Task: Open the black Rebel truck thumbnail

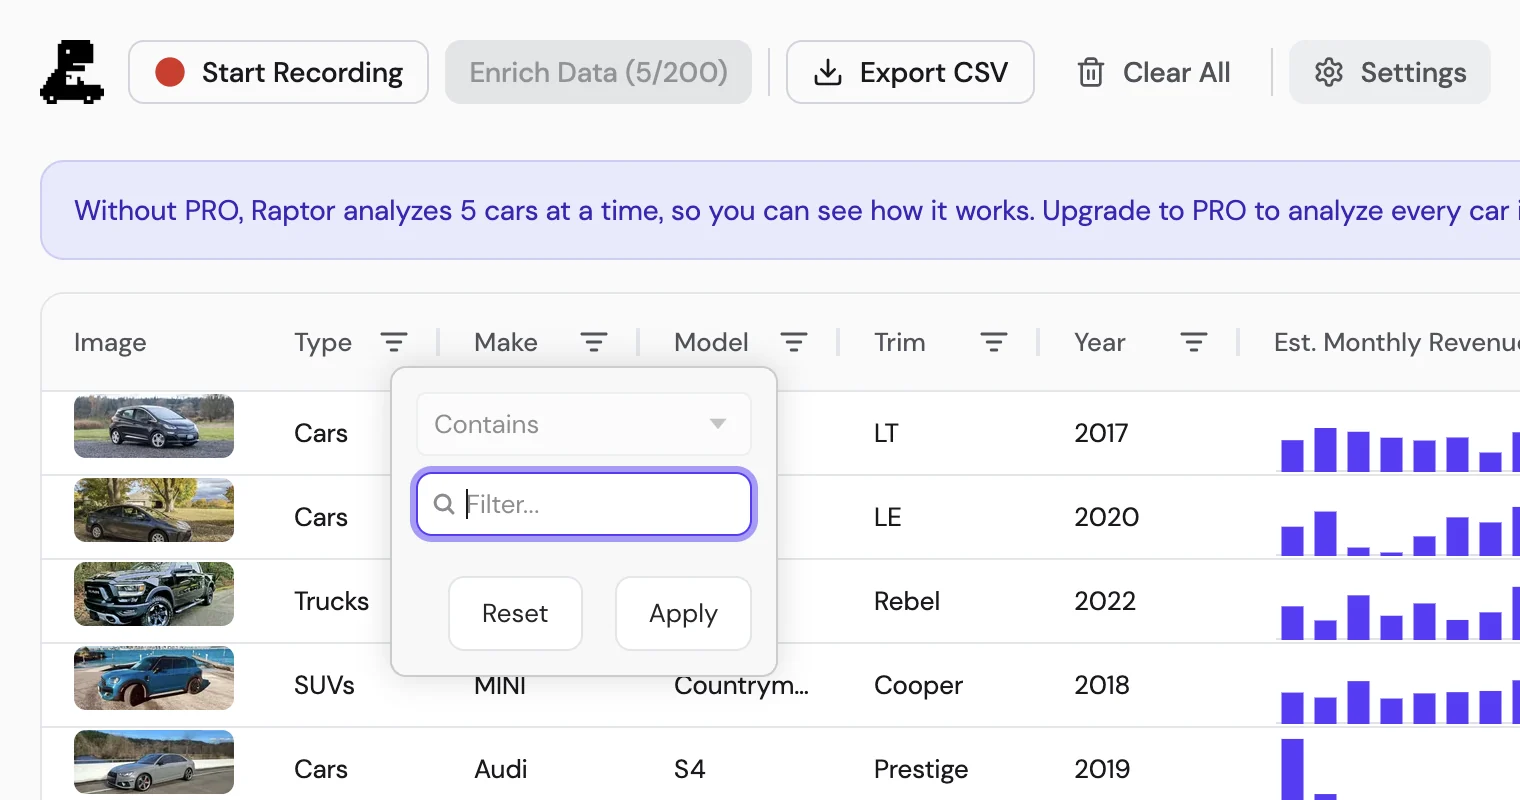Action: [x=154, y=594]
